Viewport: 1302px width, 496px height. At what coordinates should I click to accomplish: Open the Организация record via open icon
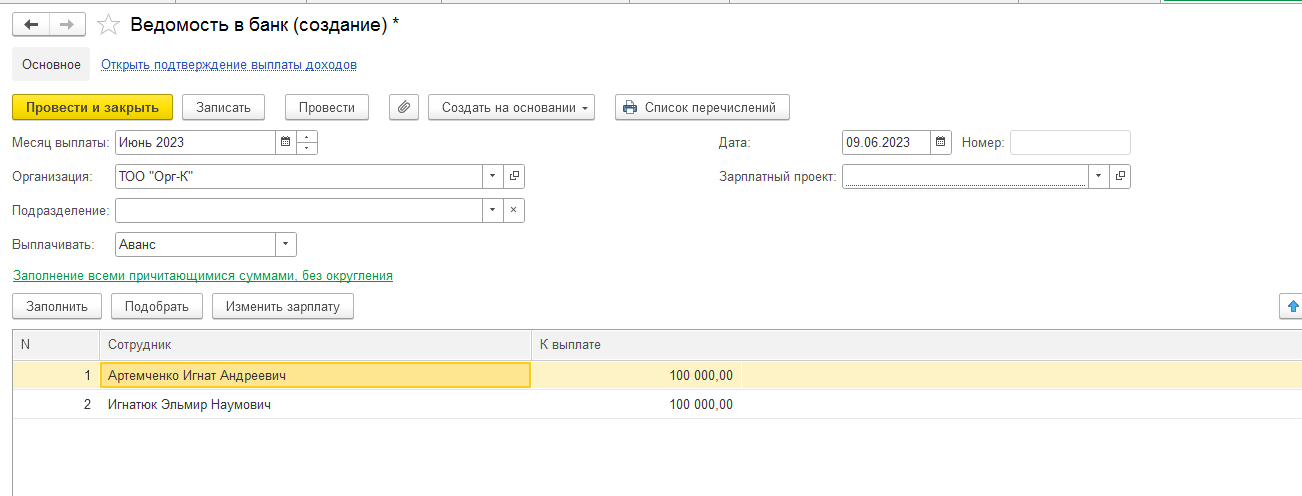[514, 177]
